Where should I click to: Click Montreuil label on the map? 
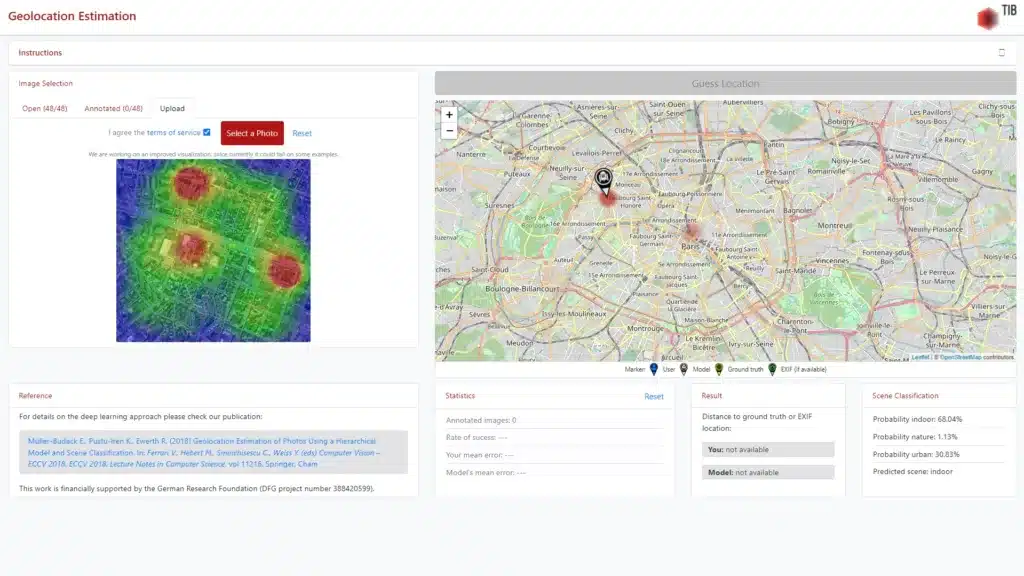click(x=835, y=225)
